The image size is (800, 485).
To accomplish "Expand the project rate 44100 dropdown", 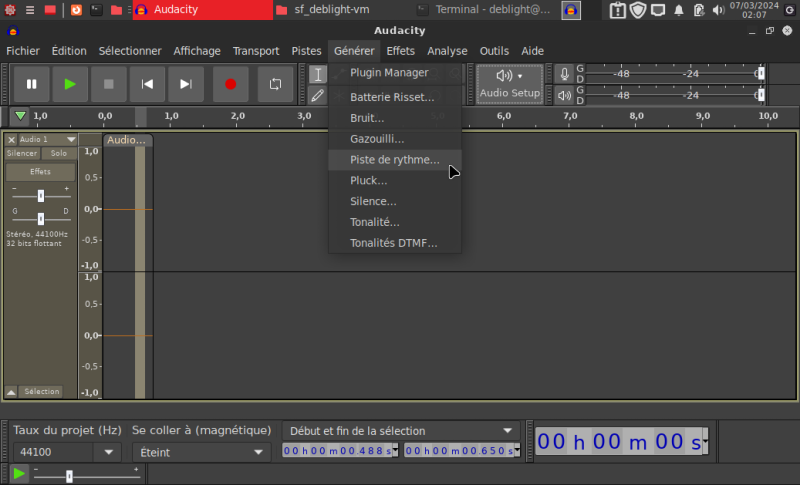I will [108, 452].
